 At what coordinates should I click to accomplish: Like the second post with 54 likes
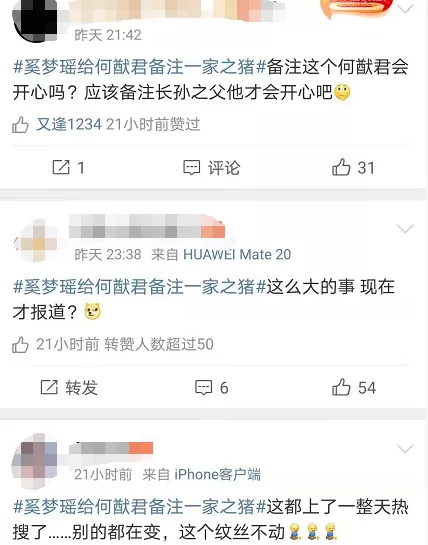pos(354,388)
